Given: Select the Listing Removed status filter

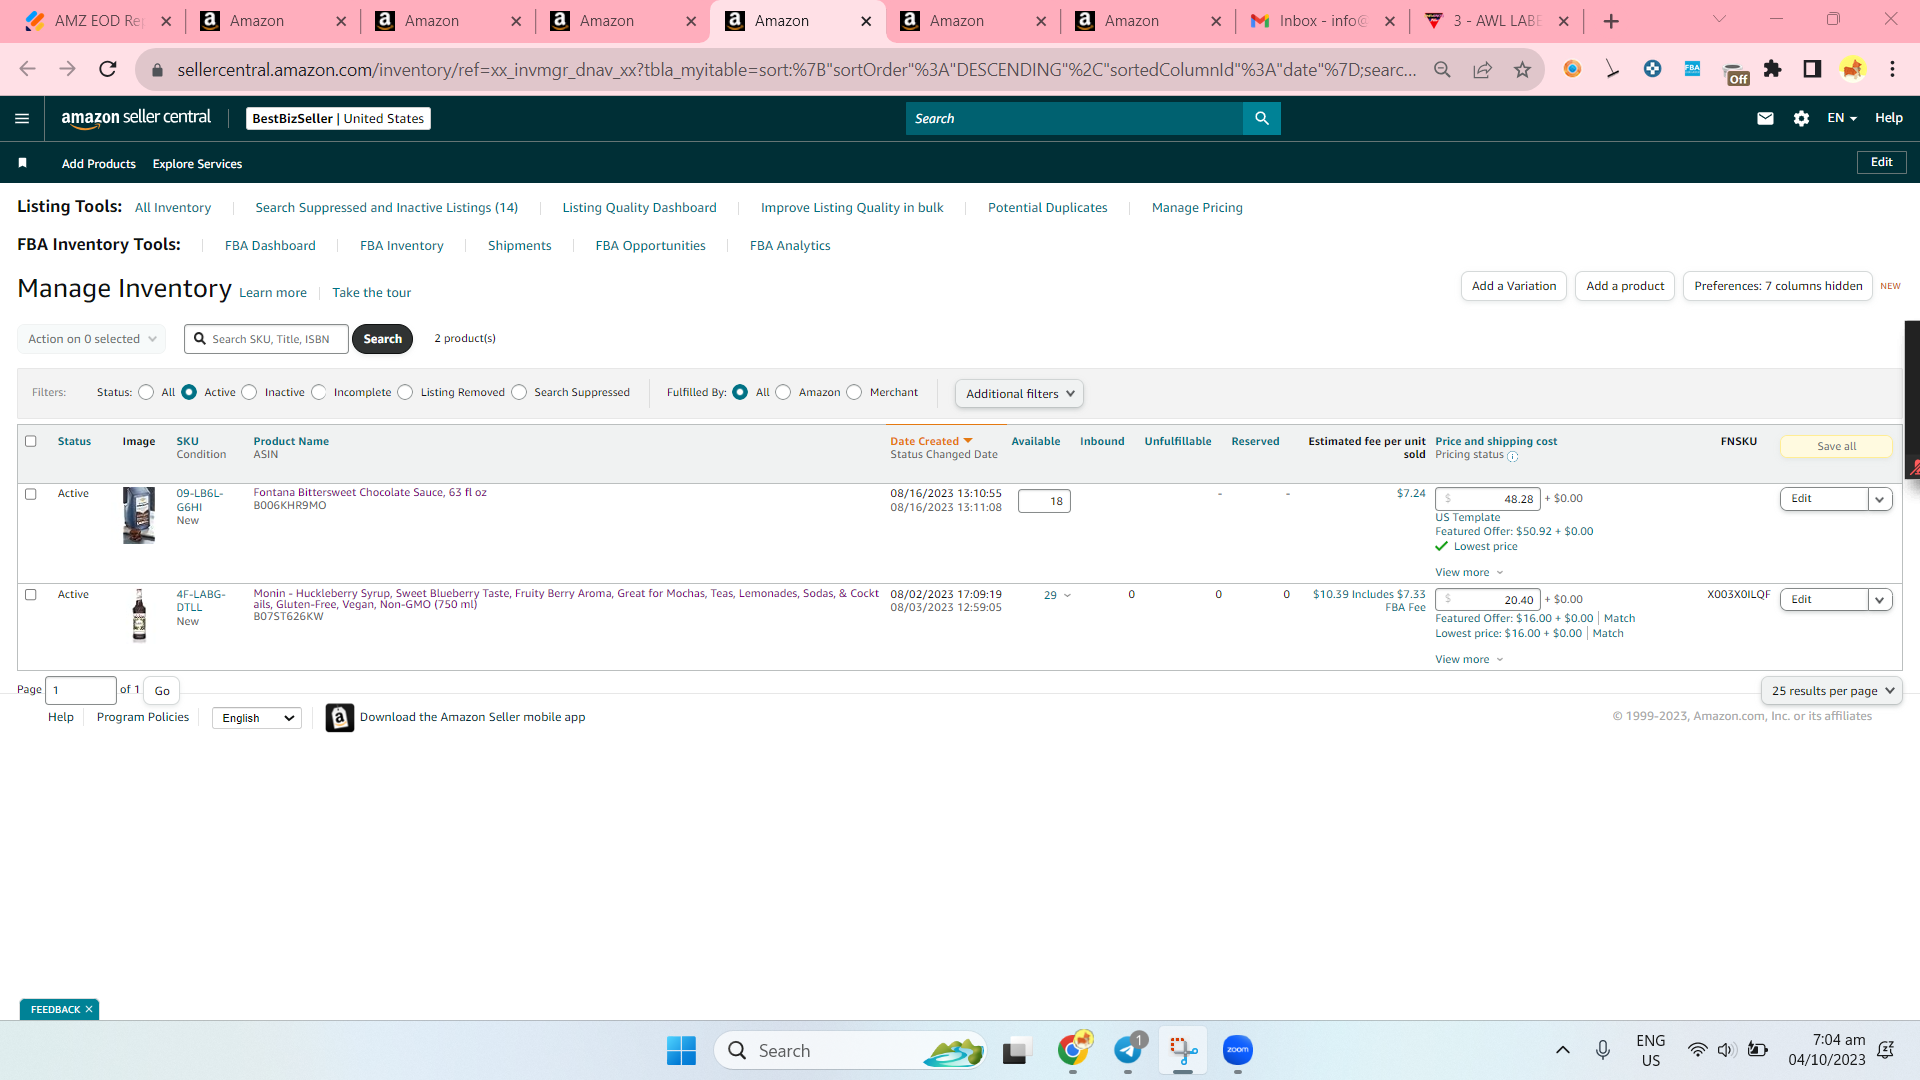Looking at the screenshot, I should coord(405,392).
